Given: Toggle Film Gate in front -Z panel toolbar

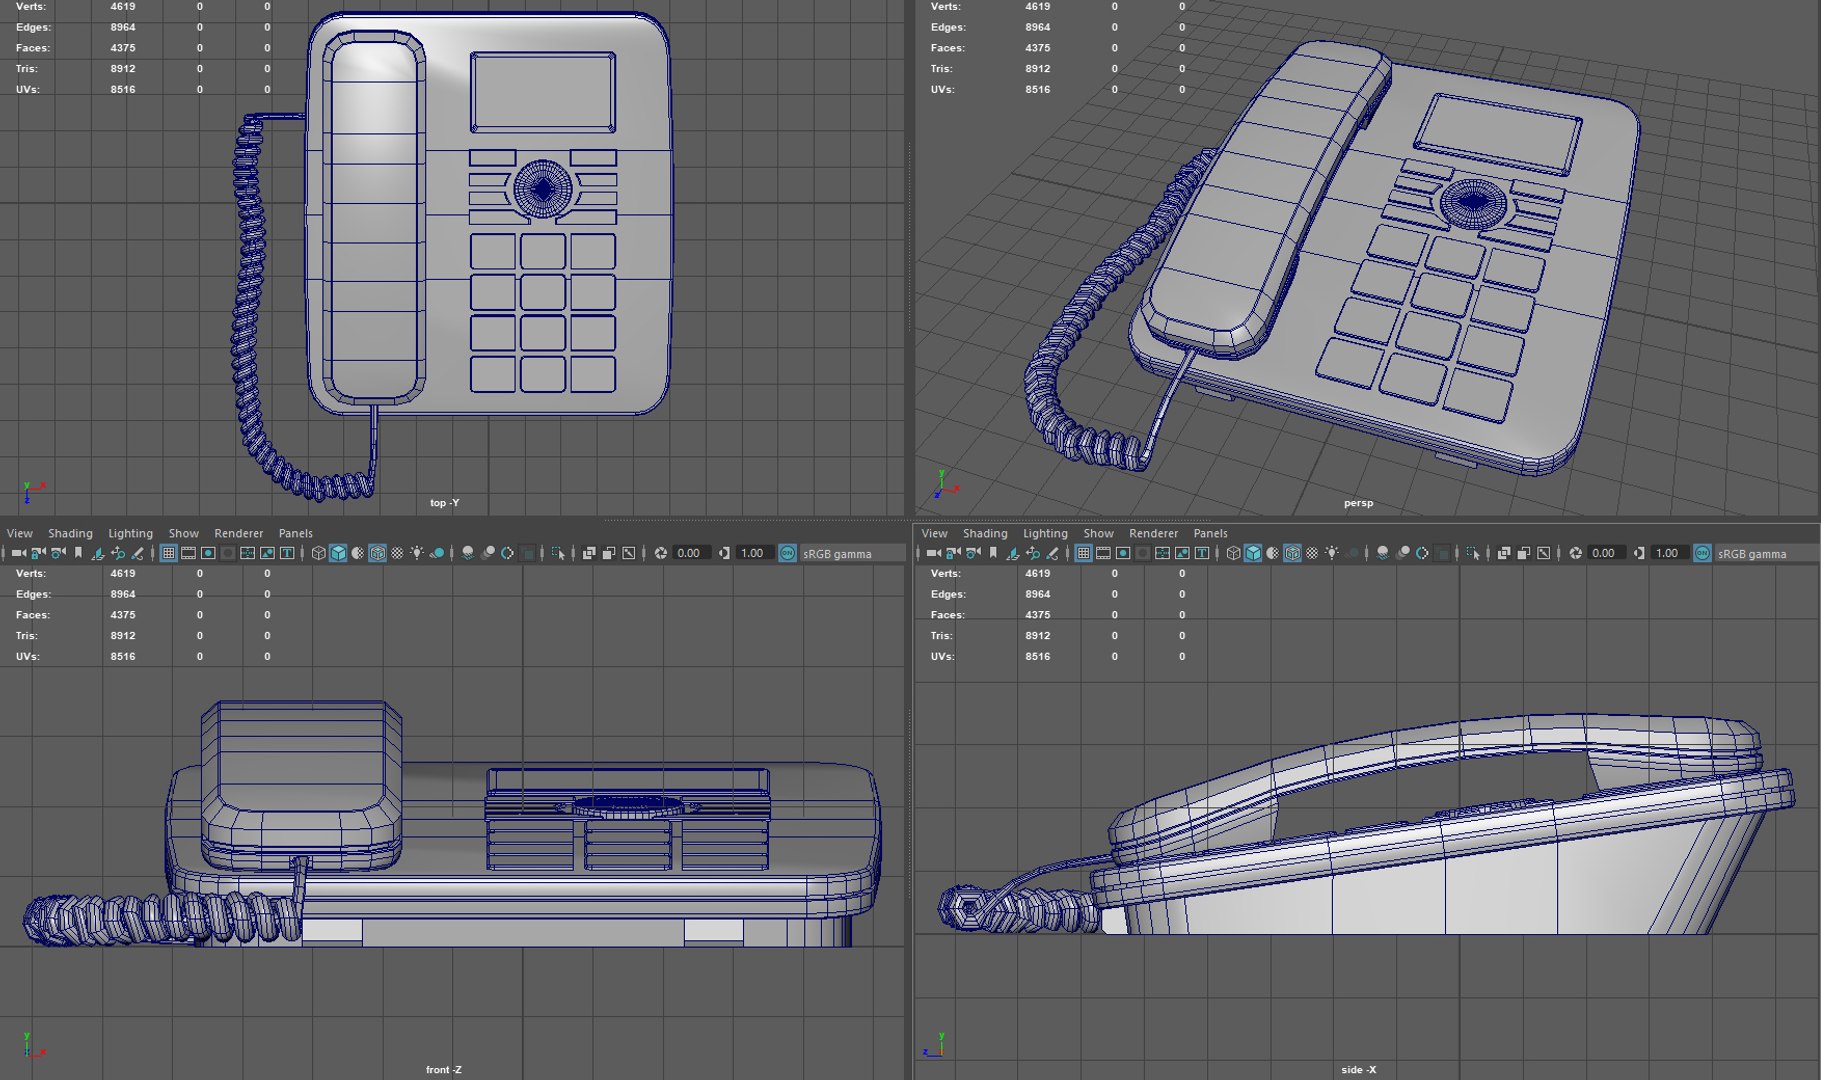Looking at the screenshot, I should point(188,553).
